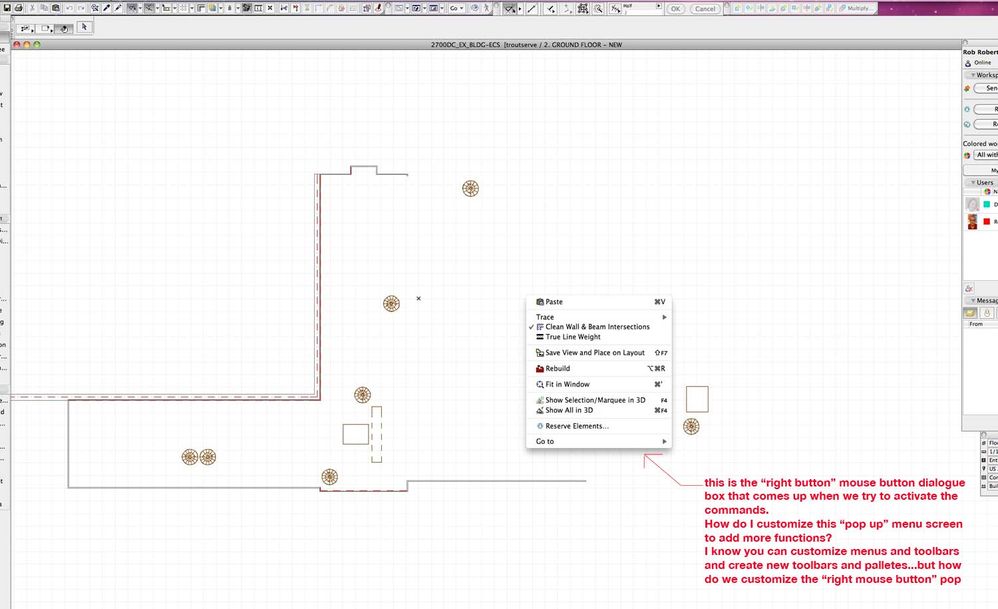Choose Paste from the context menu
Image resolution: width=998 pixels, height=609 pixels.
598,302
